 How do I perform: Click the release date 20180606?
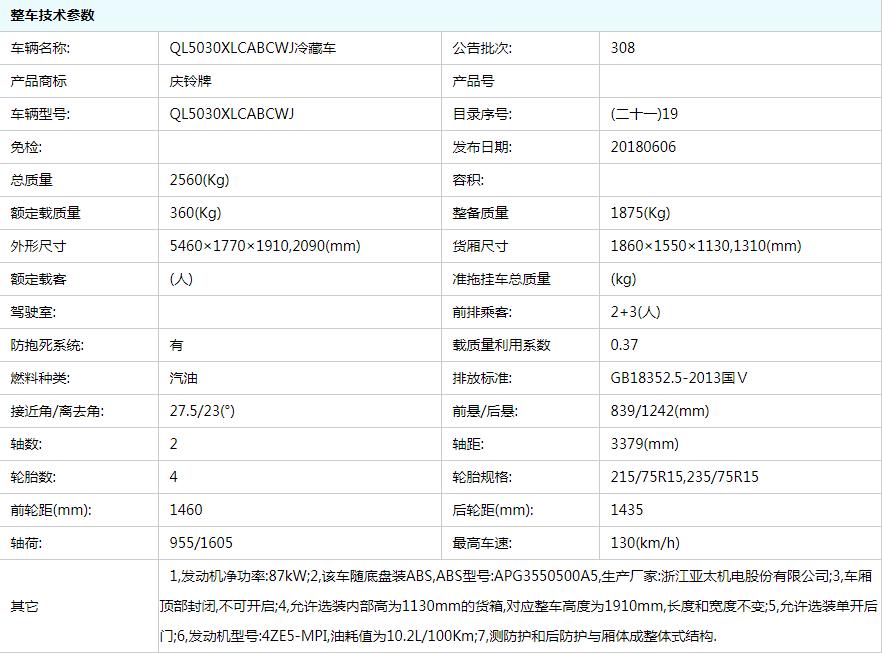click(643, 147)
